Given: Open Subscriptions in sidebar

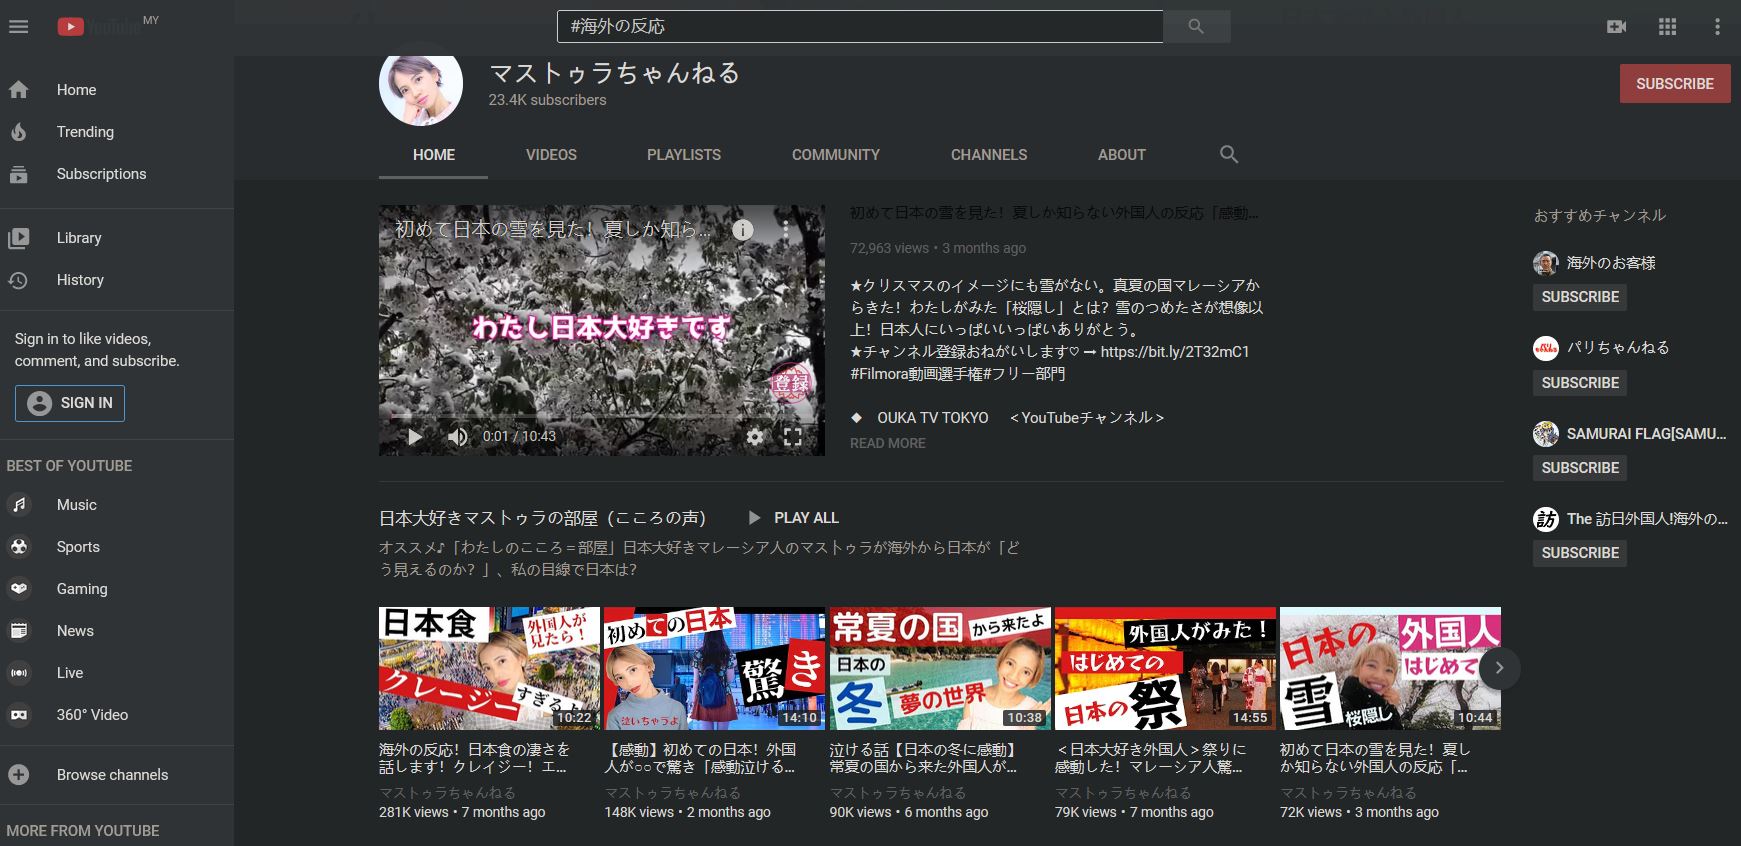Looking at the screenshot, I should [x=117, y=174].
